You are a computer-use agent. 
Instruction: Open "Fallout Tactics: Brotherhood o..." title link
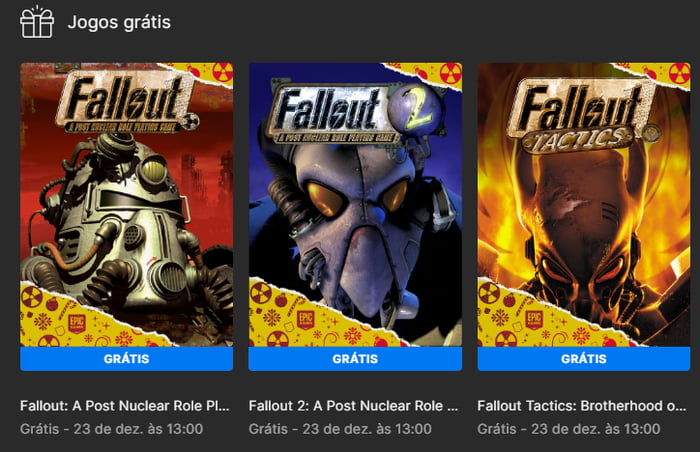581,406
